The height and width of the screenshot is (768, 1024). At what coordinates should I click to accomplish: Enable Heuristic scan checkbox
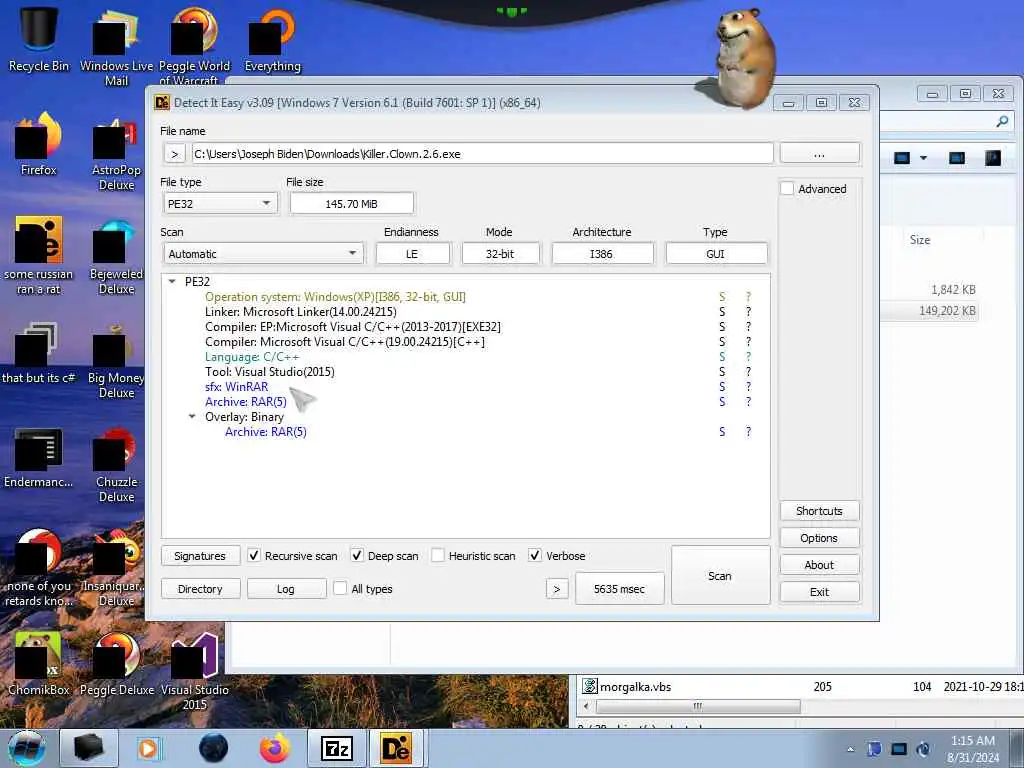(438, 556)
